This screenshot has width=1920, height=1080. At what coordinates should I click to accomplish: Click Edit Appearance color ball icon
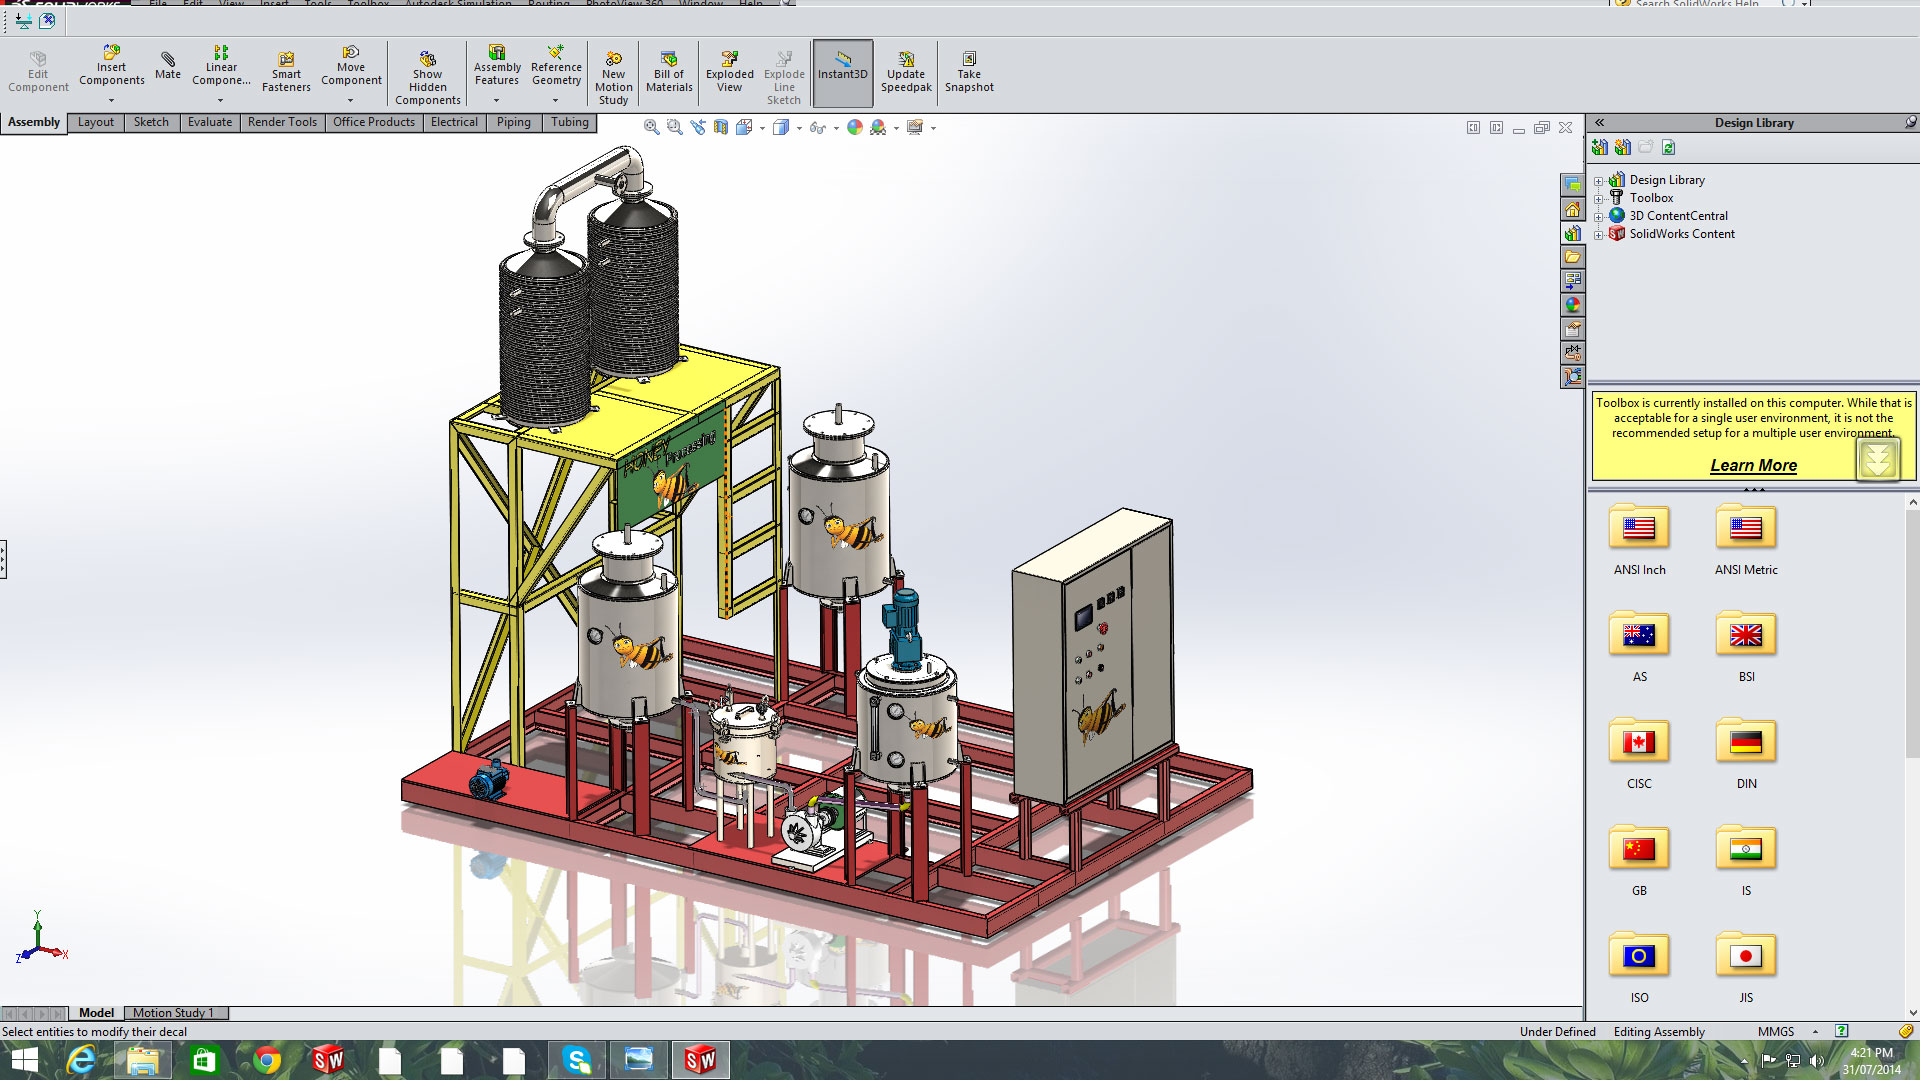pyautogui.click(x=854, y=127)
